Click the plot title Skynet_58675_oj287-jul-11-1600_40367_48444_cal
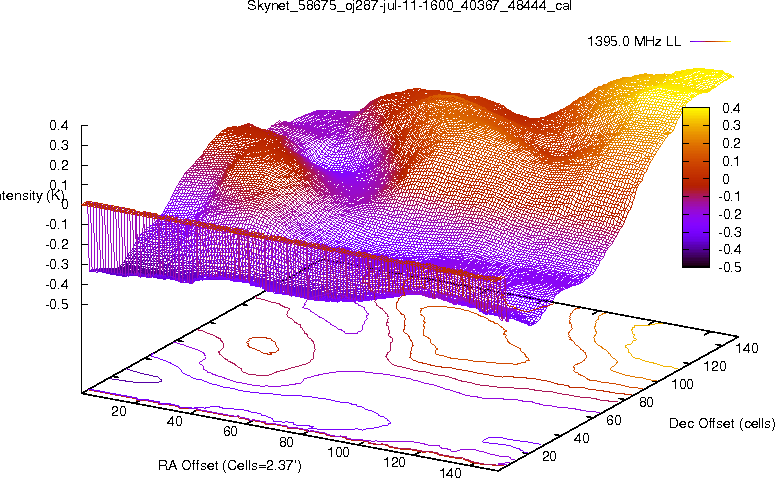775x478 pixels. tap(409, 6)
